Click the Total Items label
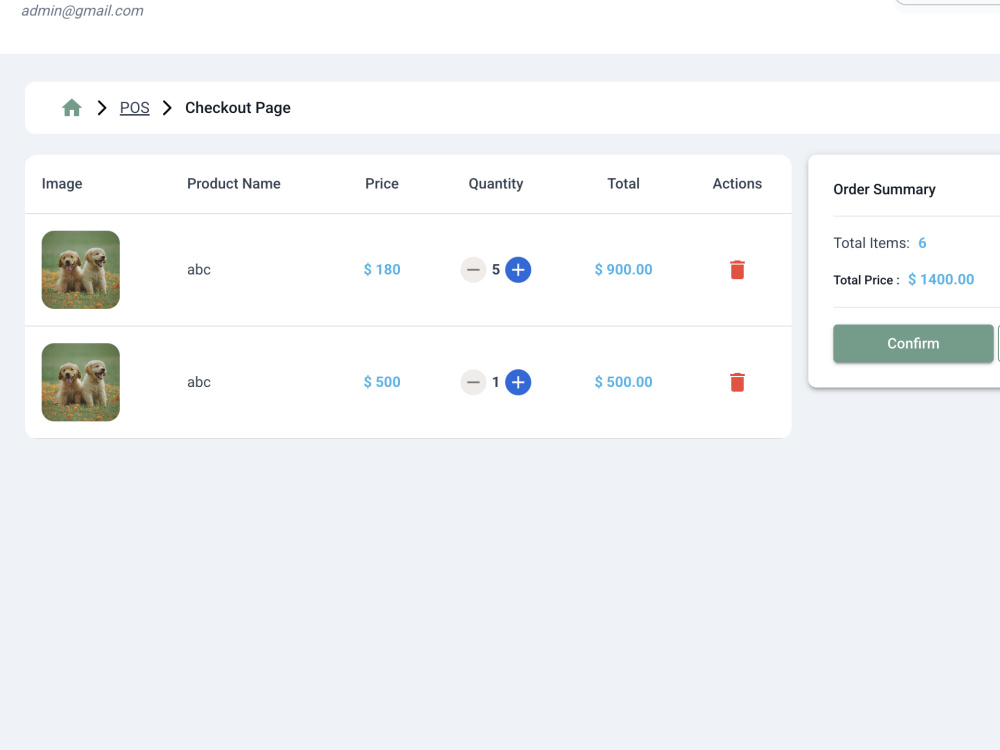1000x750 pixels. coord(871,243)
